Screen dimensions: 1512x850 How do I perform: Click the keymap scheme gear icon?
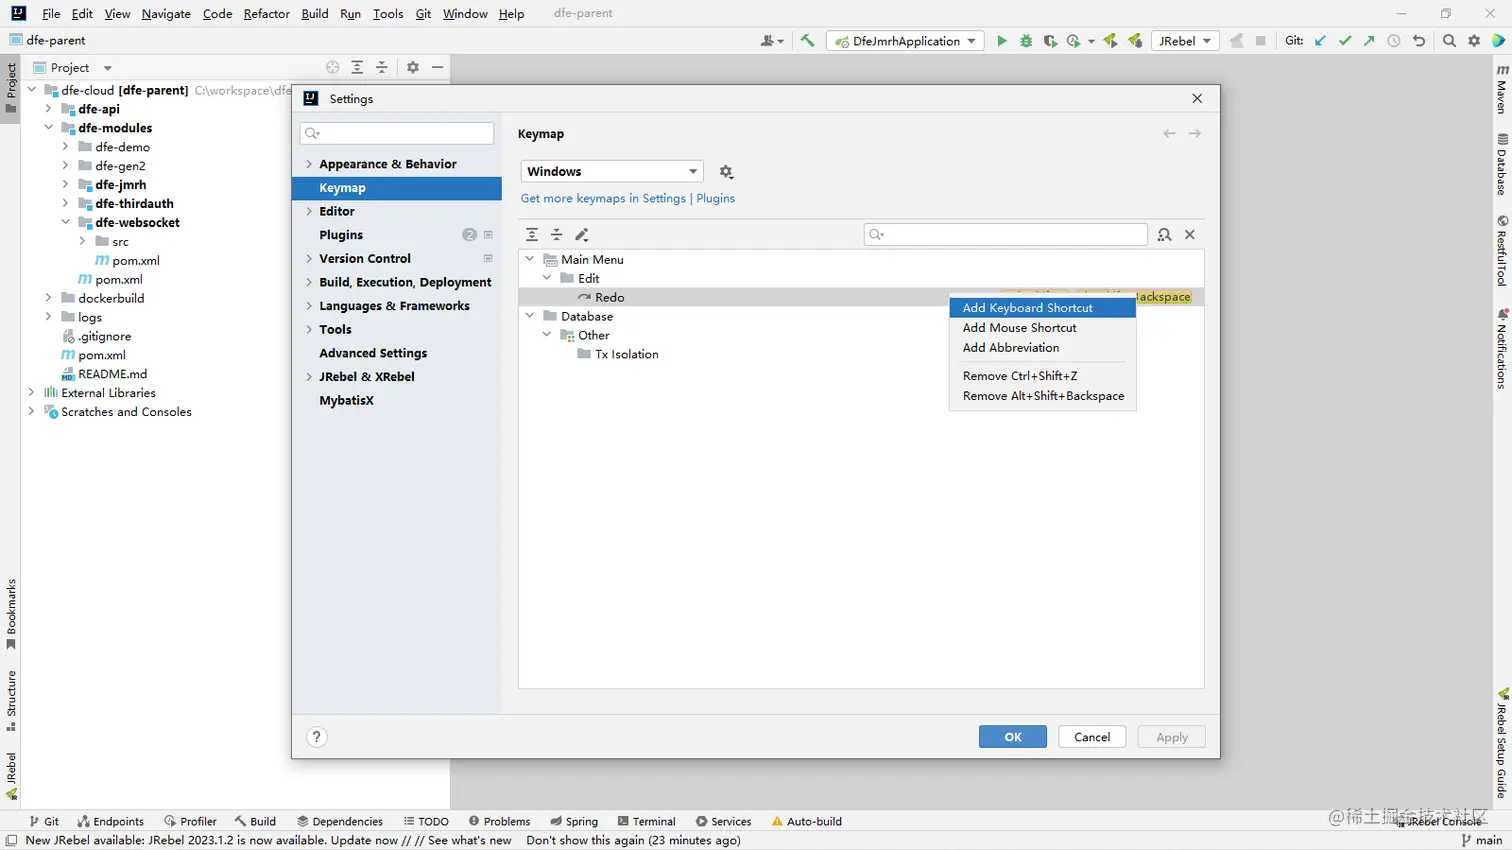[x=726, y=172]
